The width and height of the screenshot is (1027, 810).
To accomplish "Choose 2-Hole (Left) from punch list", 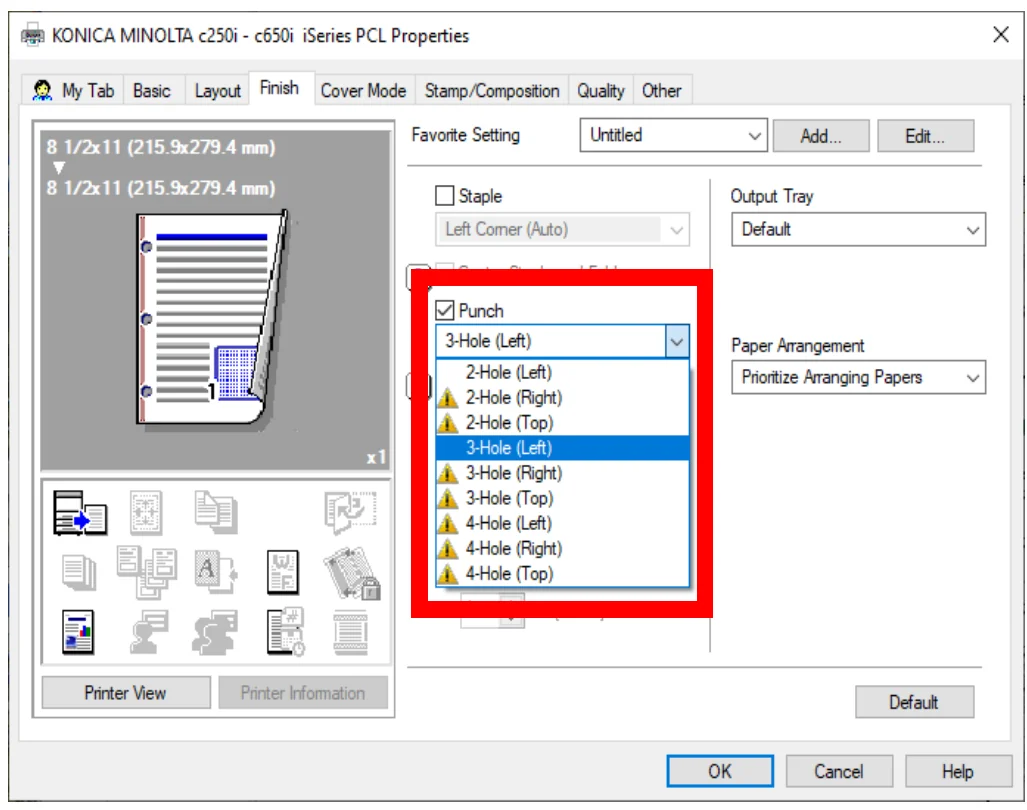I will click(x=562, y=372).
